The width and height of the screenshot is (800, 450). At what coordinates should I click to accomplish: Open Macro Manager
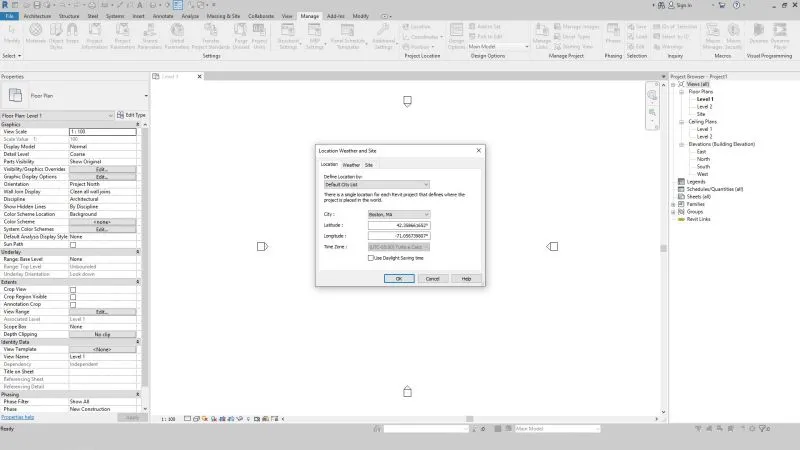(713, 36)
